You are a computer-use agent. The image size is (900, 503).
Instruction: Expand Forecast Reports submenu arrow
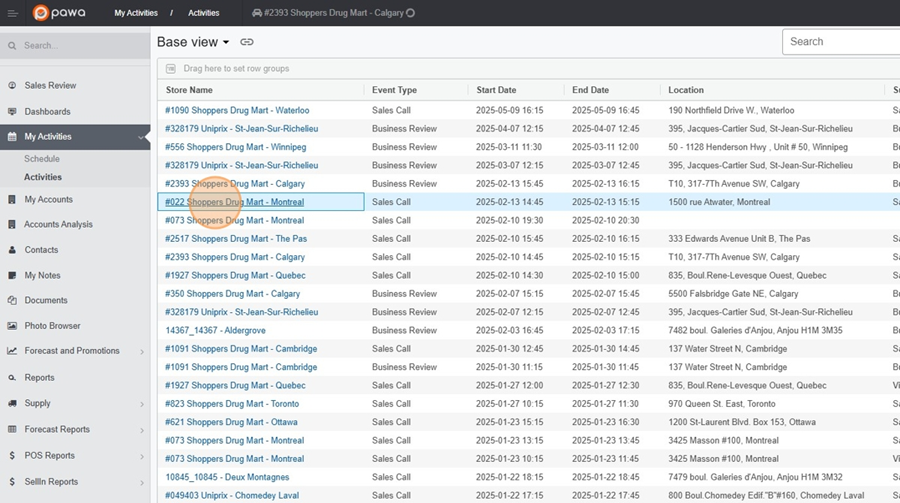[x=142, y=430]
